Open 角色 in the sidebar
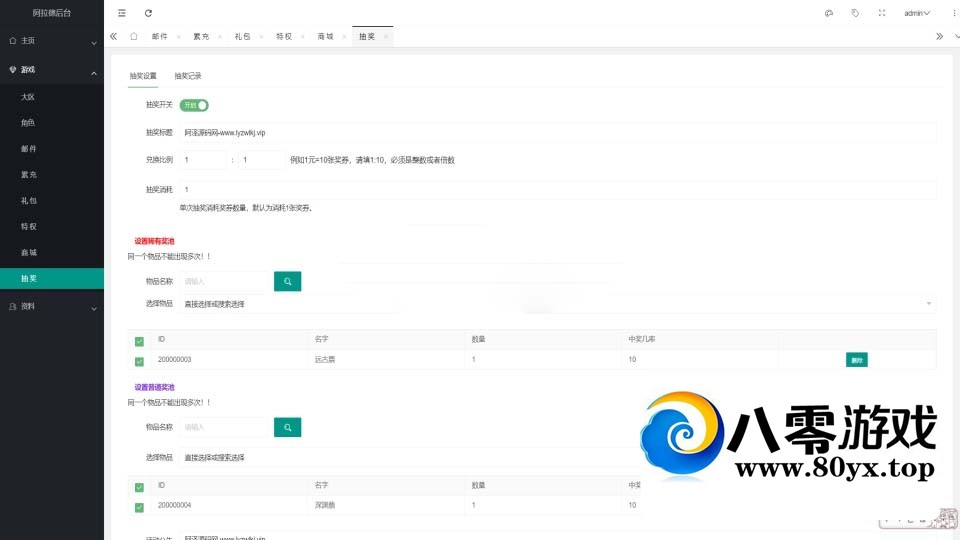Image resolution: width=960 pixels, height=540 pixels. [x=52, y=122]
